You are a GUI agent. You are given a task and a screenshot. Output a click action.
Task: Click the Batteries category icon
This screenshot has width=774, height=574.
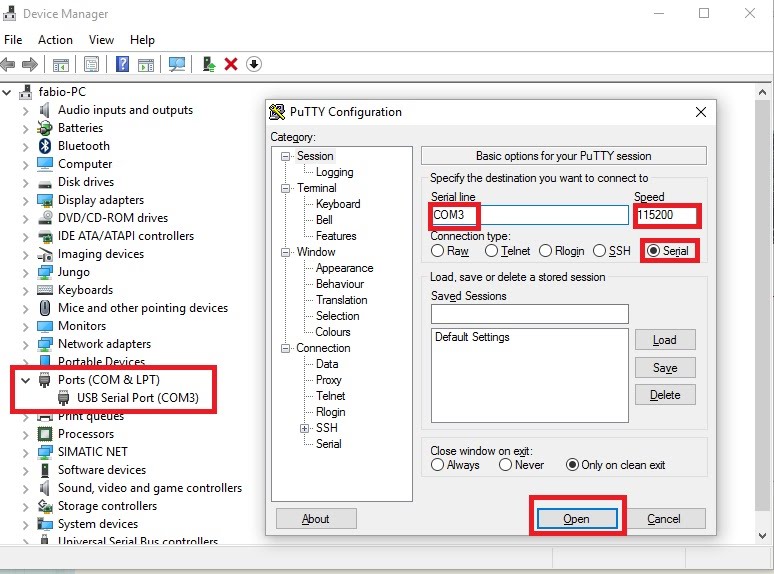[45, 128]
